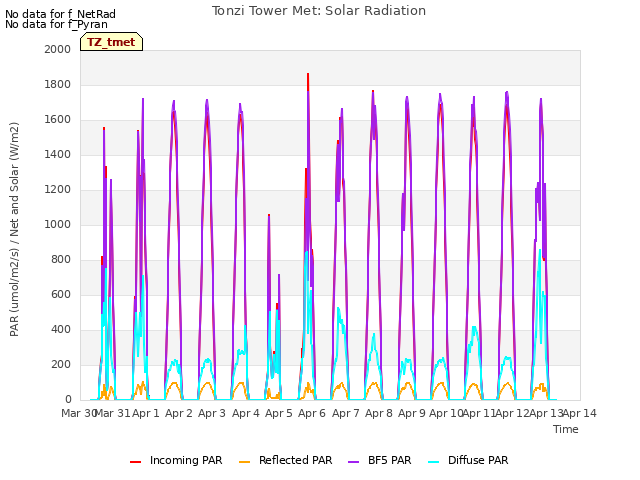Click the Apr 5 x-axis date label
This screenshot has height=480, width=640.
pos(279,413)
